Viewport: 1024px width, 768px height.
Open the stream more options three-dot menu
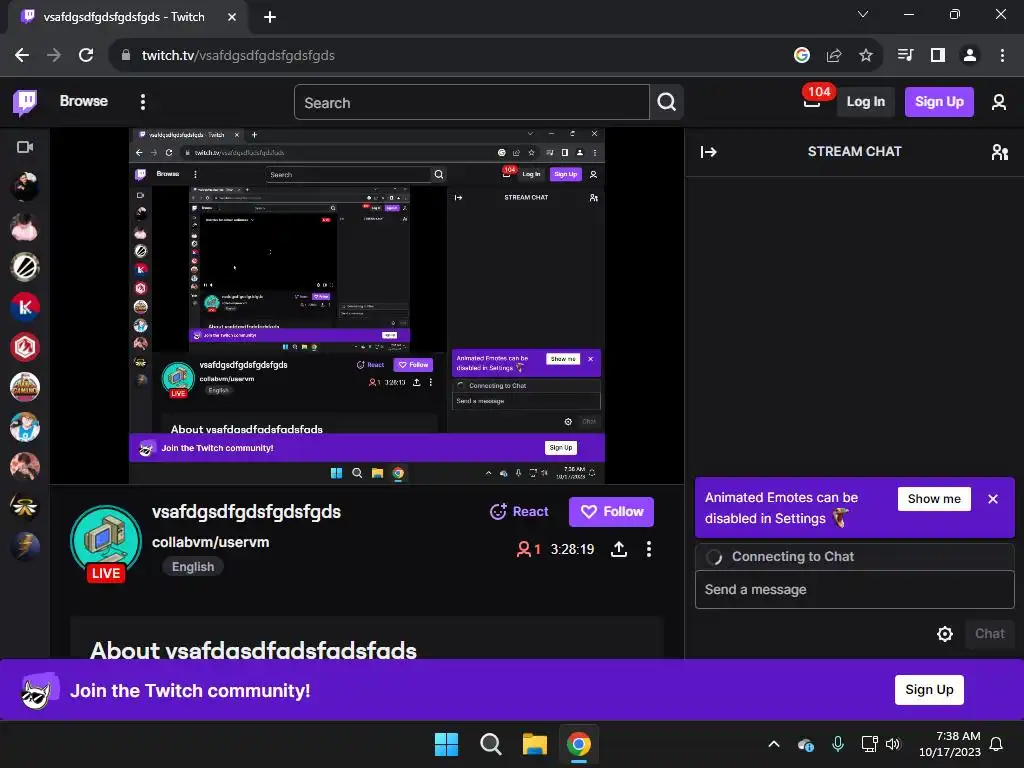click(648, 549)
